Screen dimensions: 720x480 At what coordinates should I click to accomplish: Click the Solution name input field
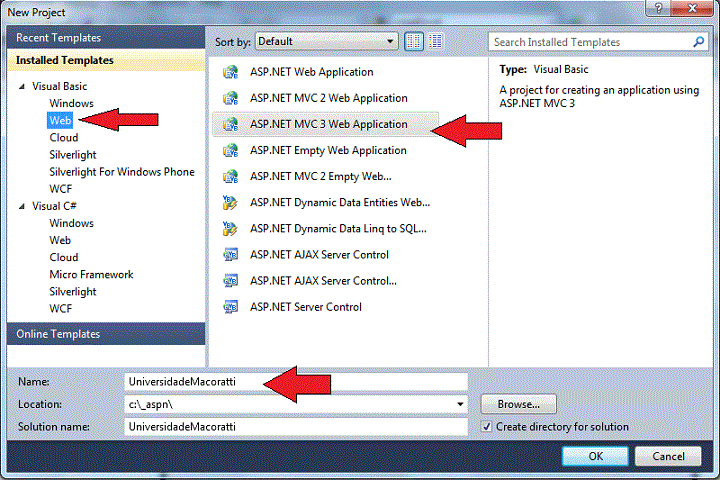click(x=296, y=427)
